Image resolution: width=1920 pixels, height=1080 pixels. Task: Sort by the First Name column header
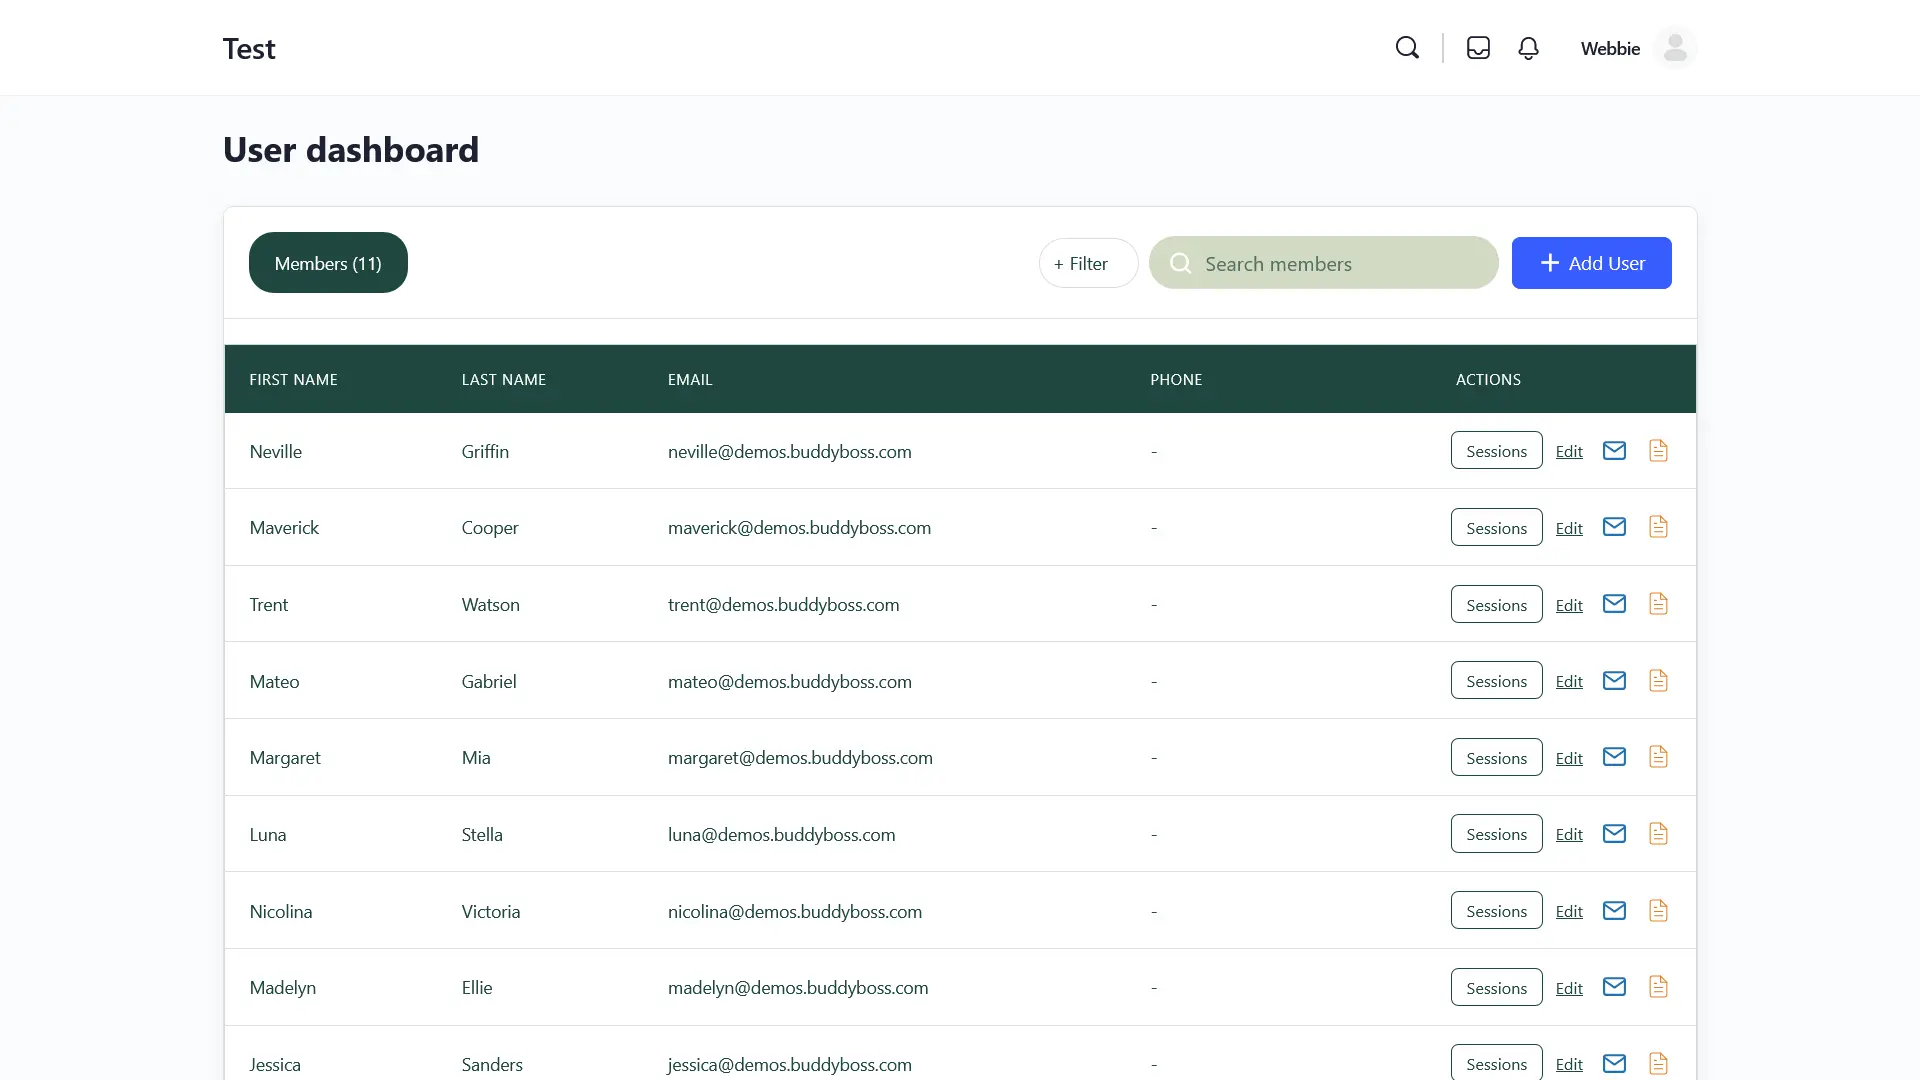[293, 379]
